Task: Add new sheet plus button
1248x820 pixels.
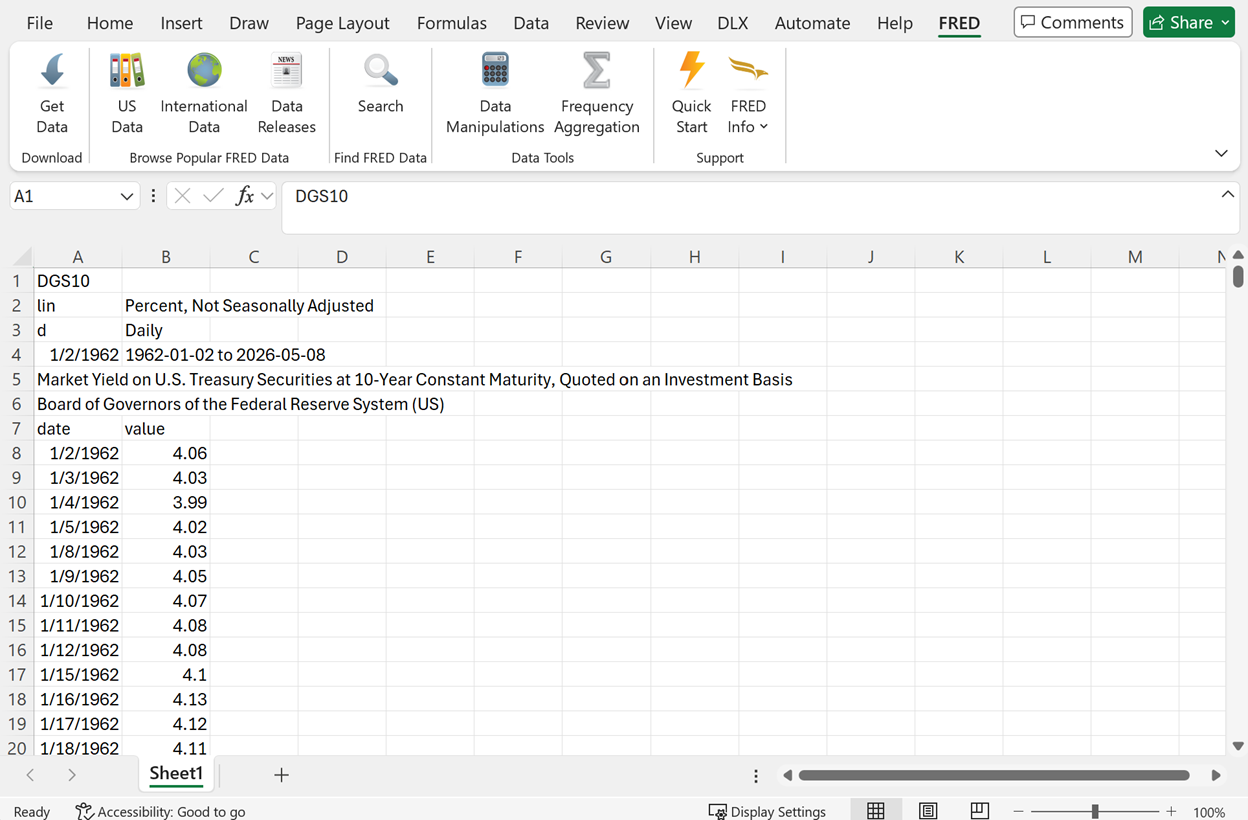Action: tap(281, 775)
